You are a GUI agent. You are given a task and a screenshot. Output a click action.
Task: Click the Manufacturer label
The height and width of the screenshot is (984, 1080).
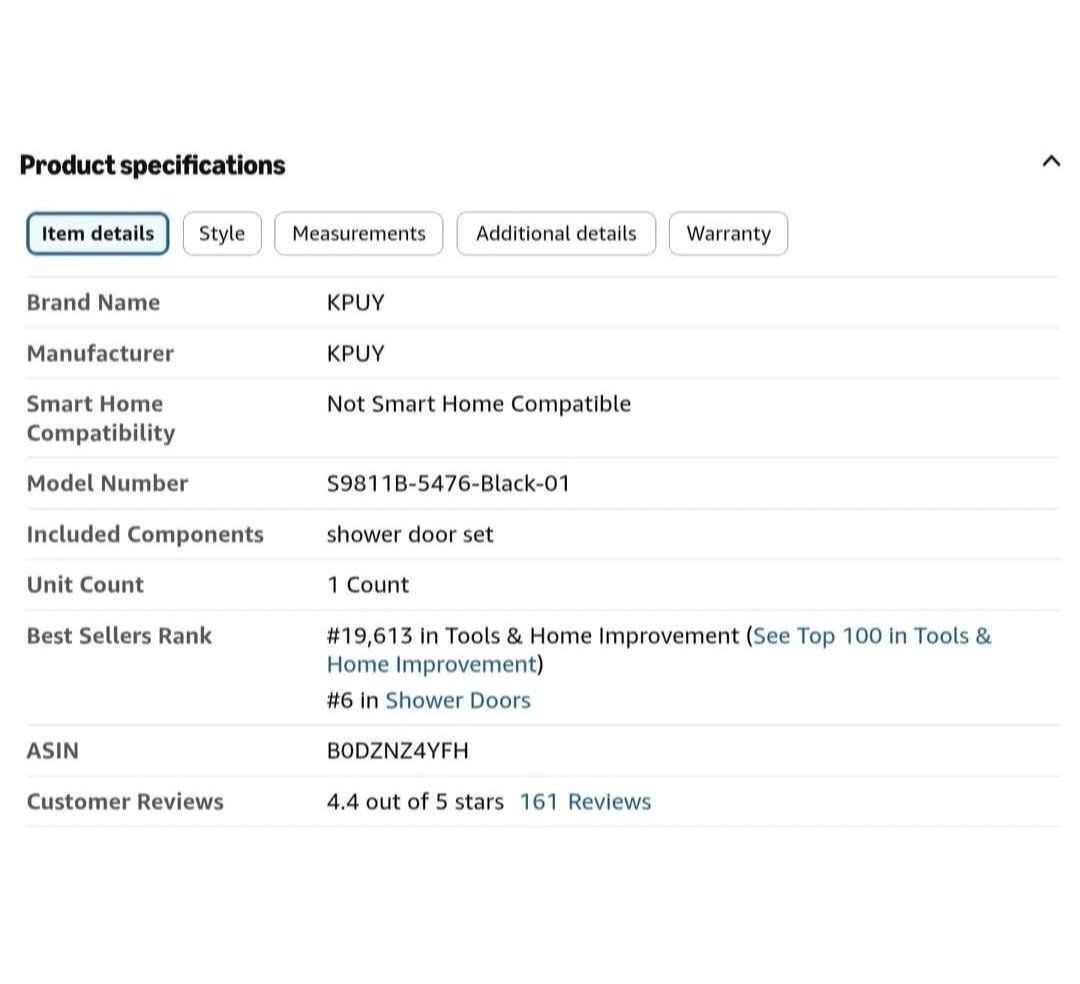(x=101, y=353)
